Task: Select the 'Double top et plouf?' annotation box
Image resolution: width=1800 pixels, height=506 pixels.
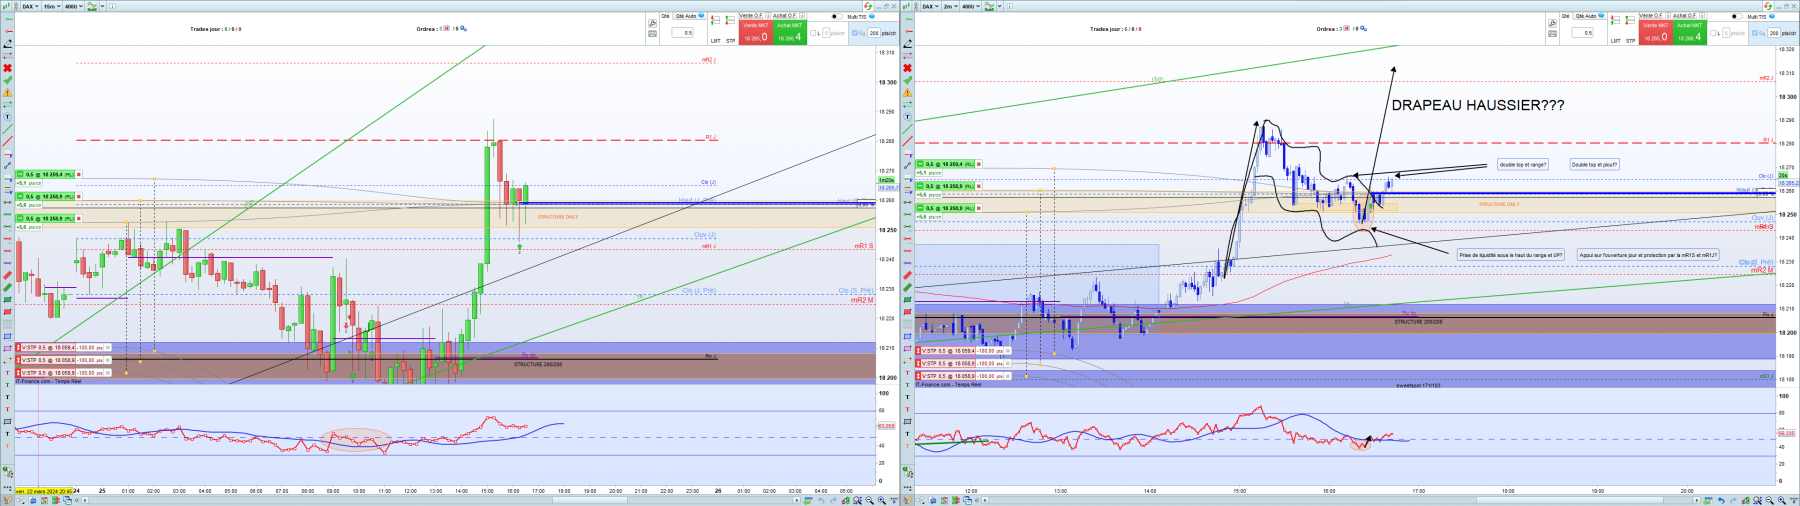Action: click(1594, 164)
